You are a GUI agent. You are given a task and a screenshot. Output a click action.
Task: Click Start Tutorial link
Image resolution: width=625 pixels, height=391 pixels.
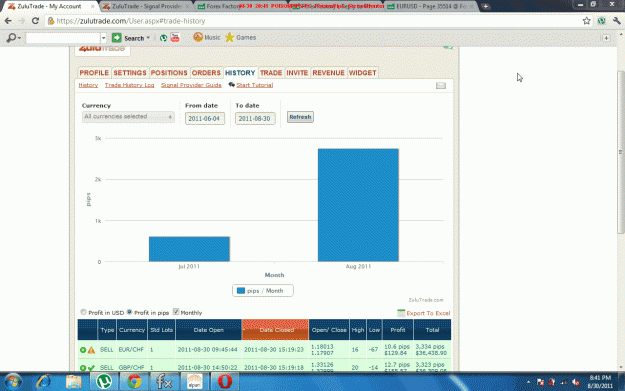(x=254, y=85)
